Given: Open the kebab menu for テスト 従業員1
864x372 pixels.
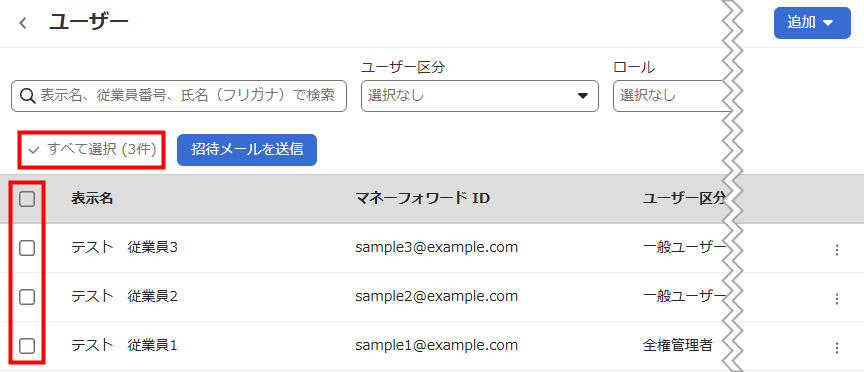Looking at the screenshot, I should click(x=836, y=347).
